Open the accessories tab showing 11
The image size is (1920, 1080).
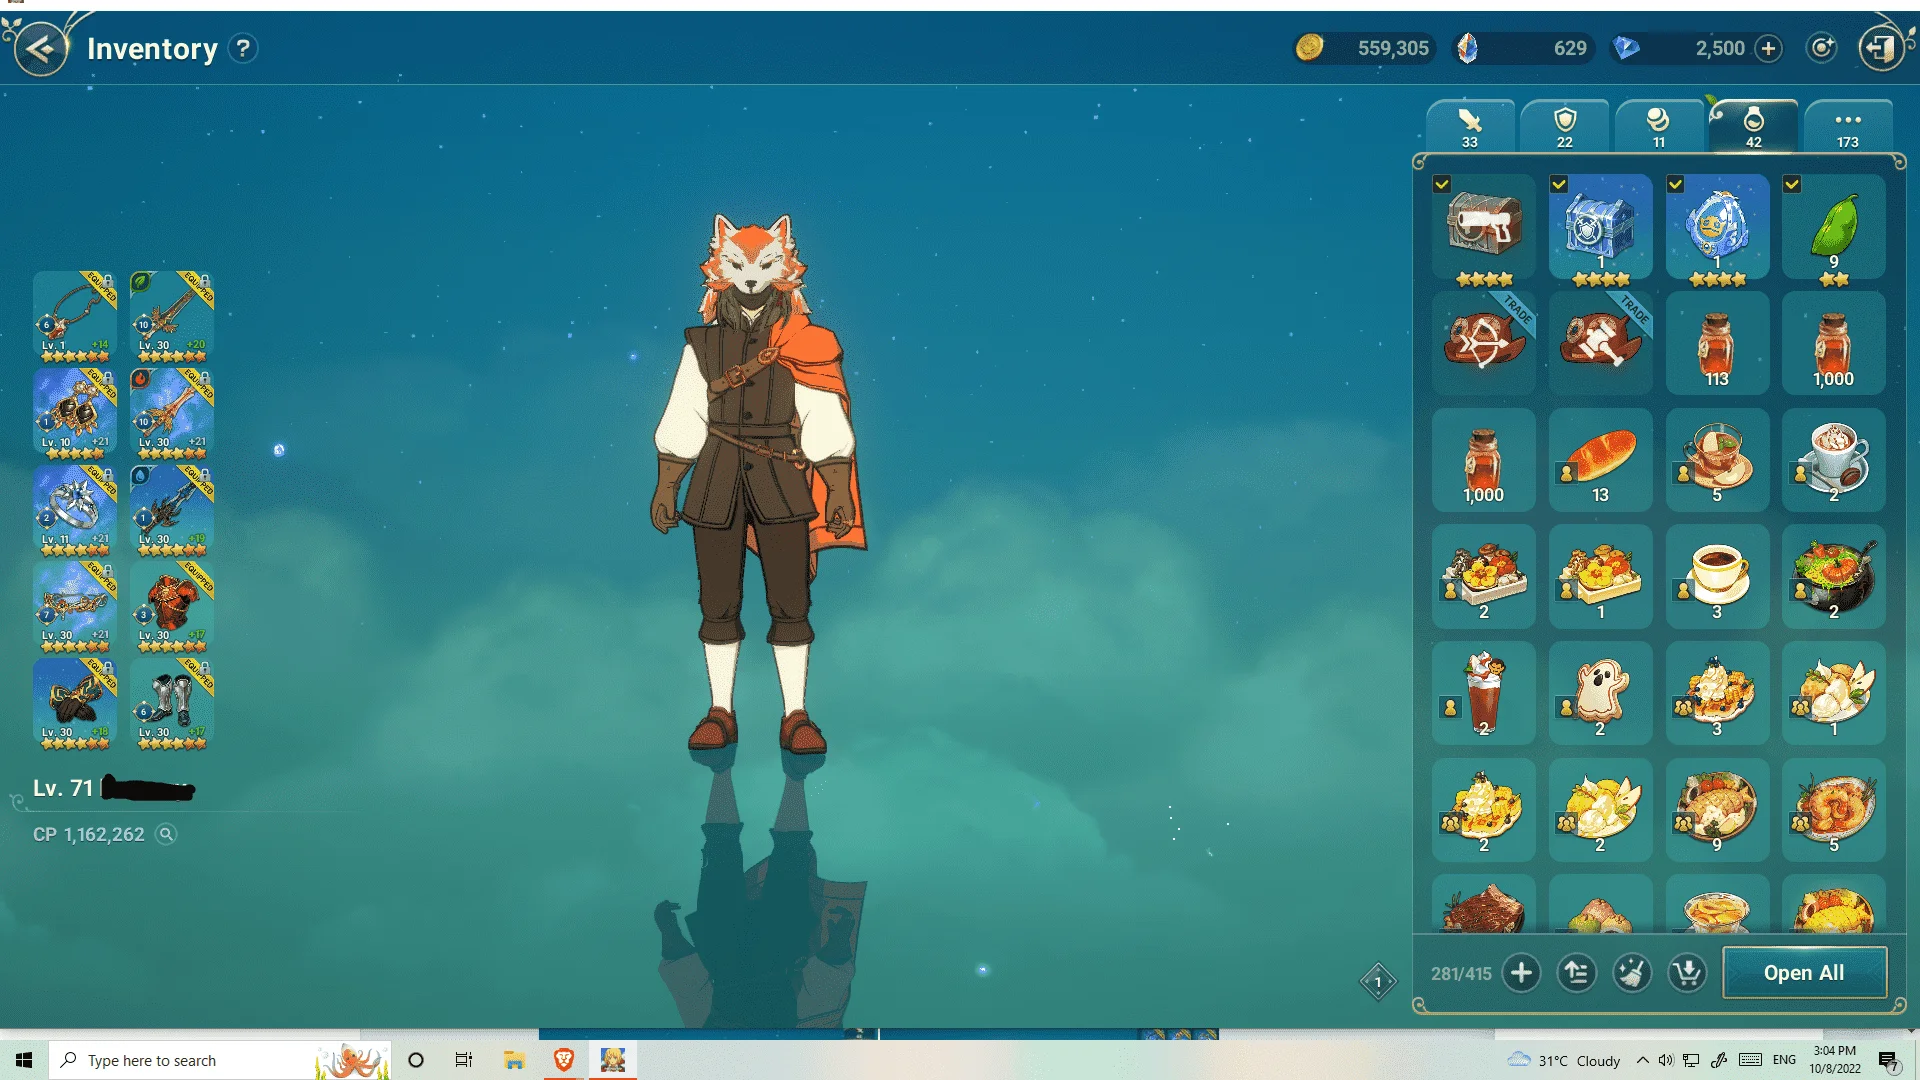coord(1659,127)
